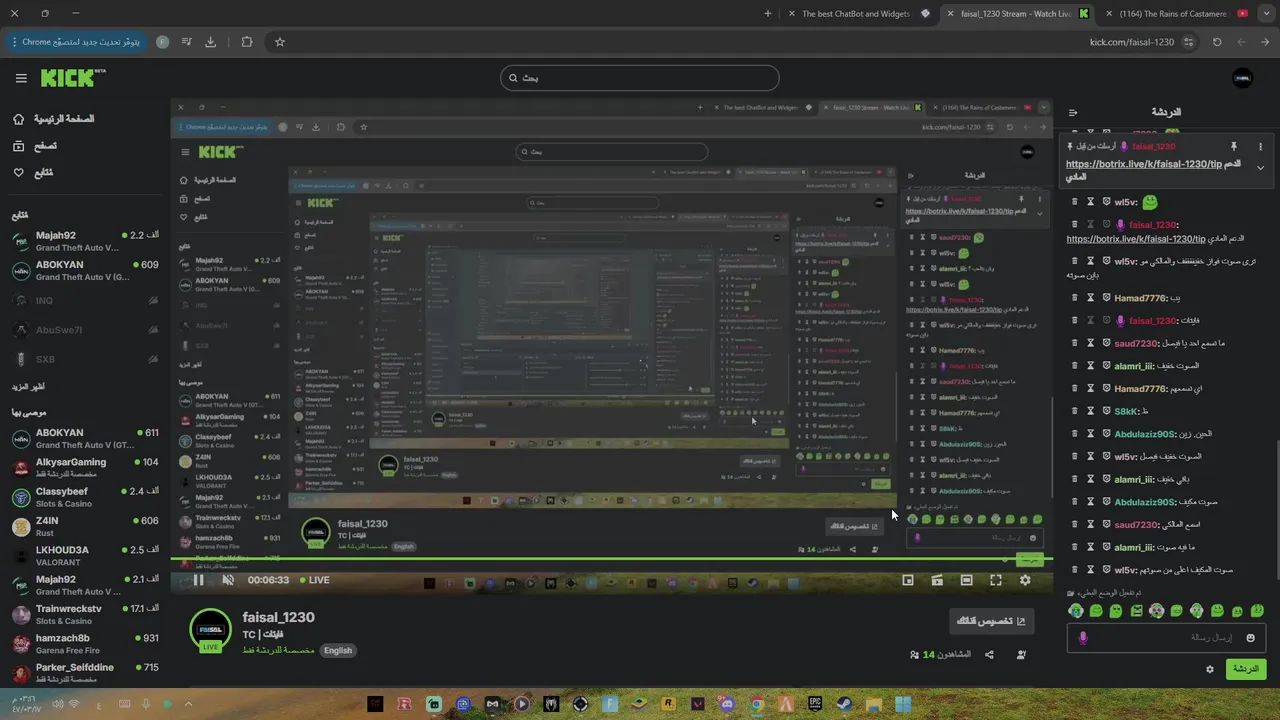Timeout Abdulaziz90S on the sound message
Viewport: 1280px width, 720px height.
tap(1091, 502)
